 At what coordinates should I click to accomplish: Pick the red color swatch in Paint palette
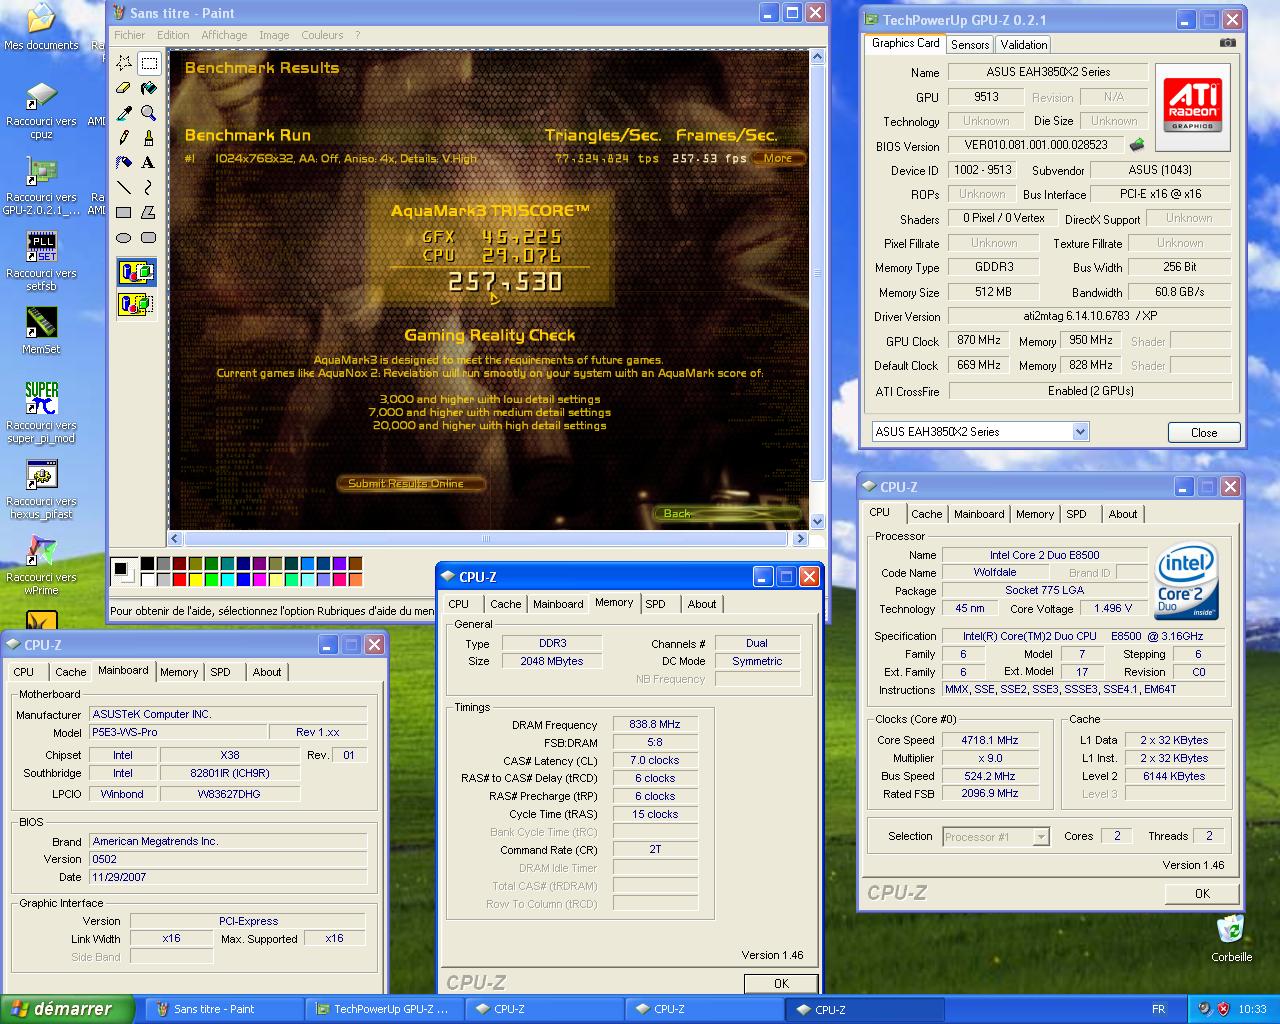[180, 579]
